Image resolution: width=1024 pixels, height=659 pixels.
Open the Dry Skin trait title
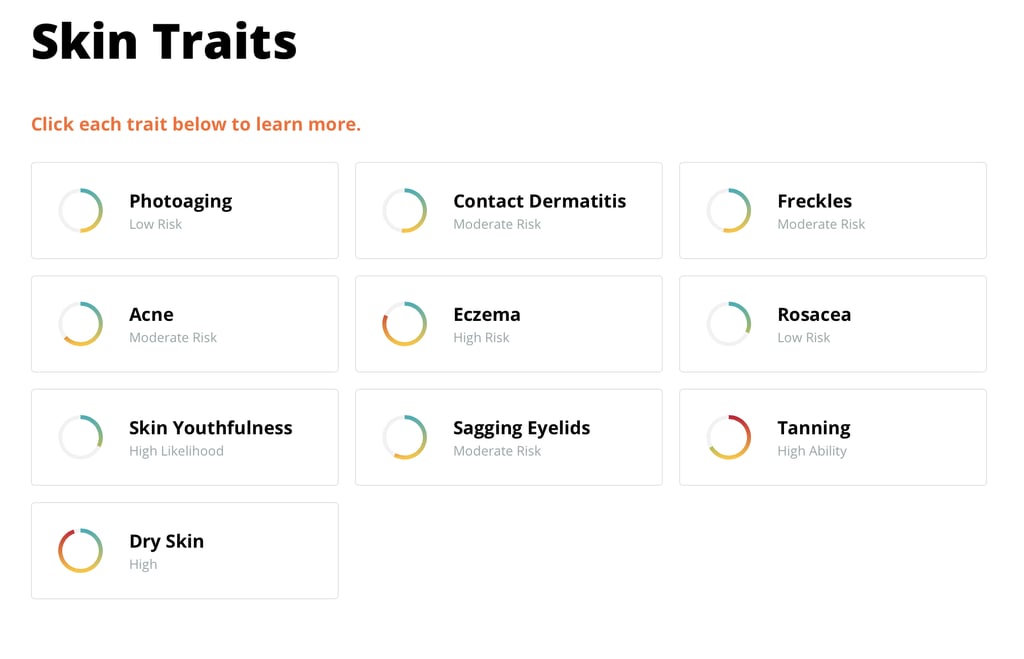pyautogui.click(x=167, y=542)
